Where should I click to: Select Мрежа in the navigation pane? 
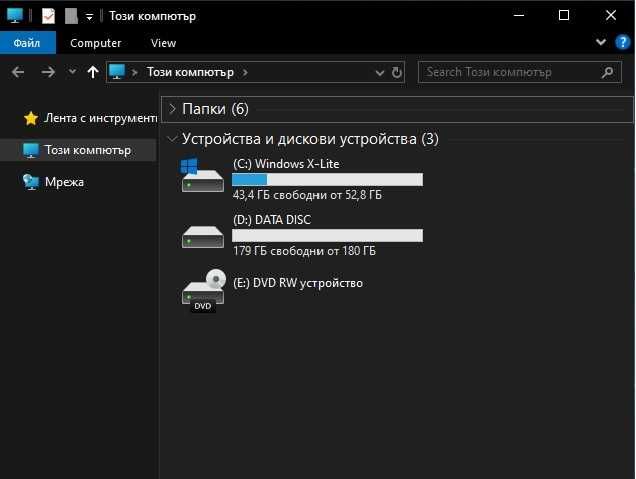coord(64,182)
